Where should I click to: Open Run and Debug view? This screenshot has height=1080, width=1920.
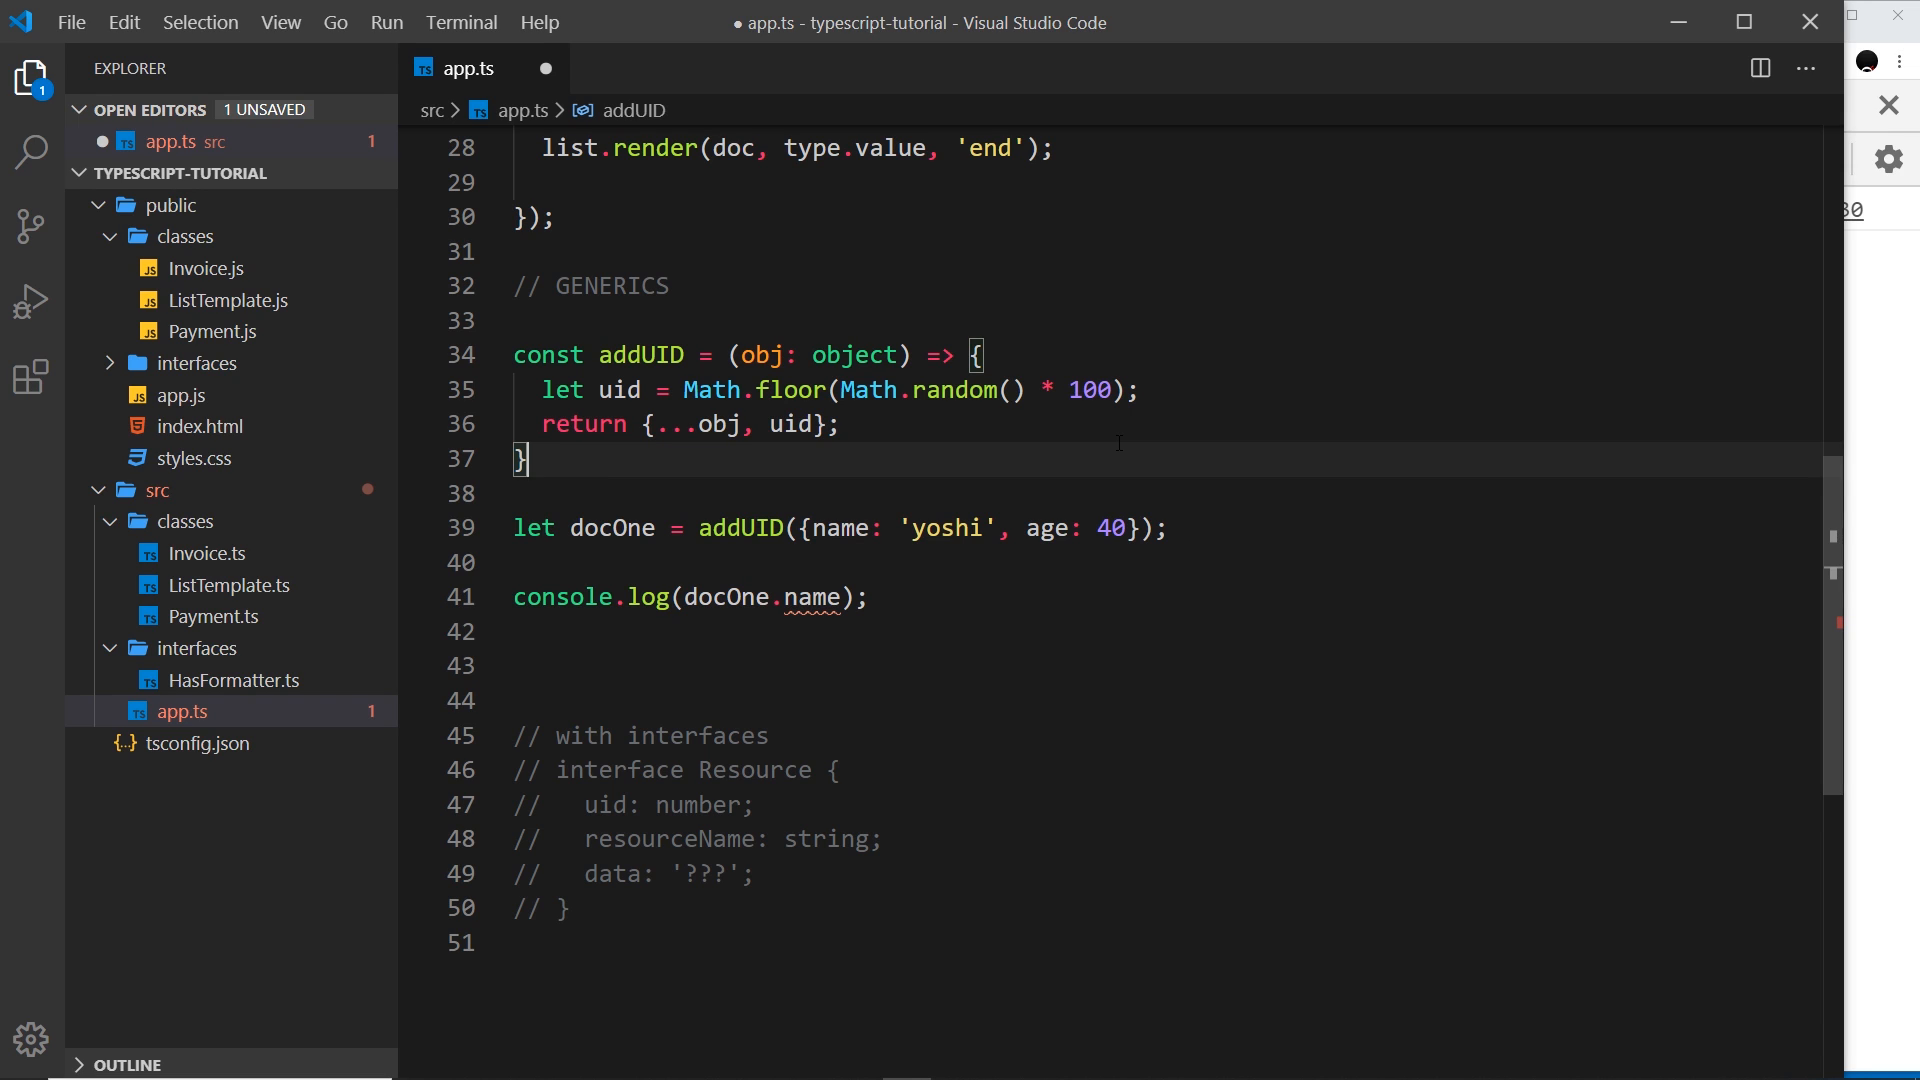[x=32, y=301]
